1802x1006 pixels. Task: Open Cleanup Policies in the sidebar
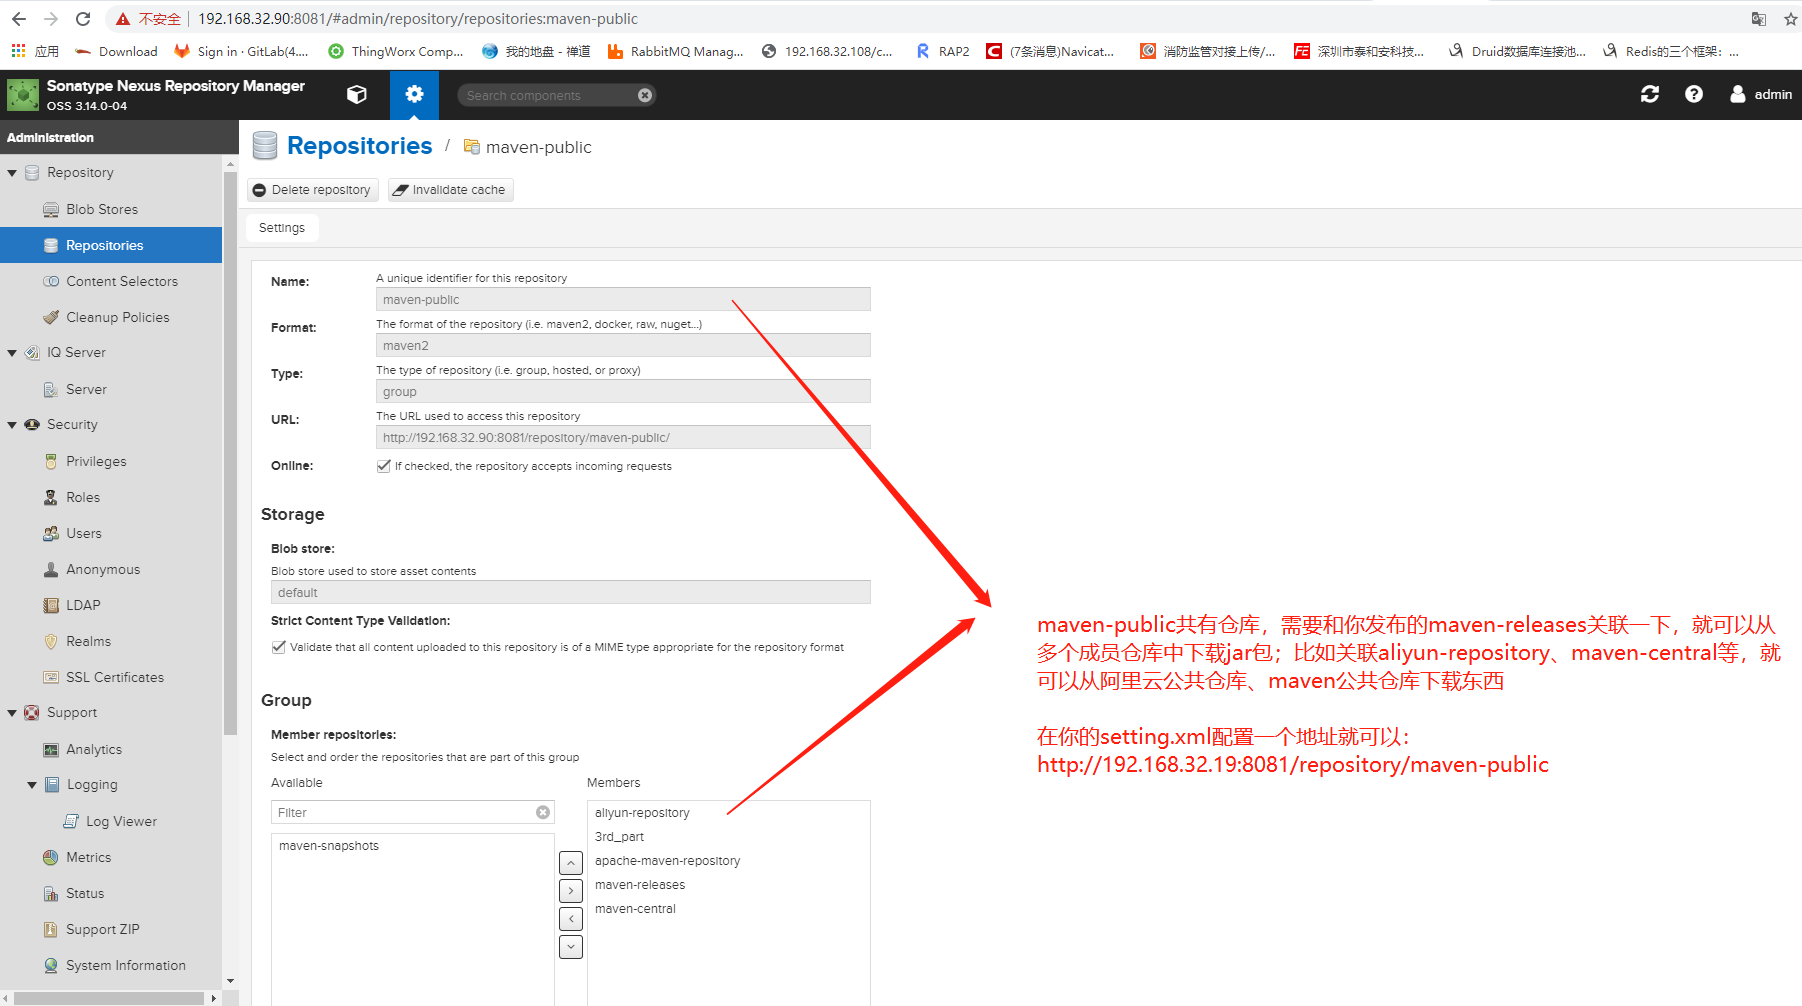117,317
